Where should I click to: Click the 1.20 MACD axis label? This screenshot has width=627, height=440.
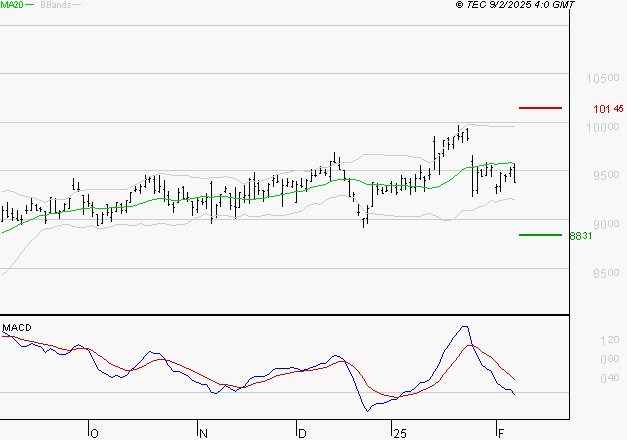(x=609, y=340)
